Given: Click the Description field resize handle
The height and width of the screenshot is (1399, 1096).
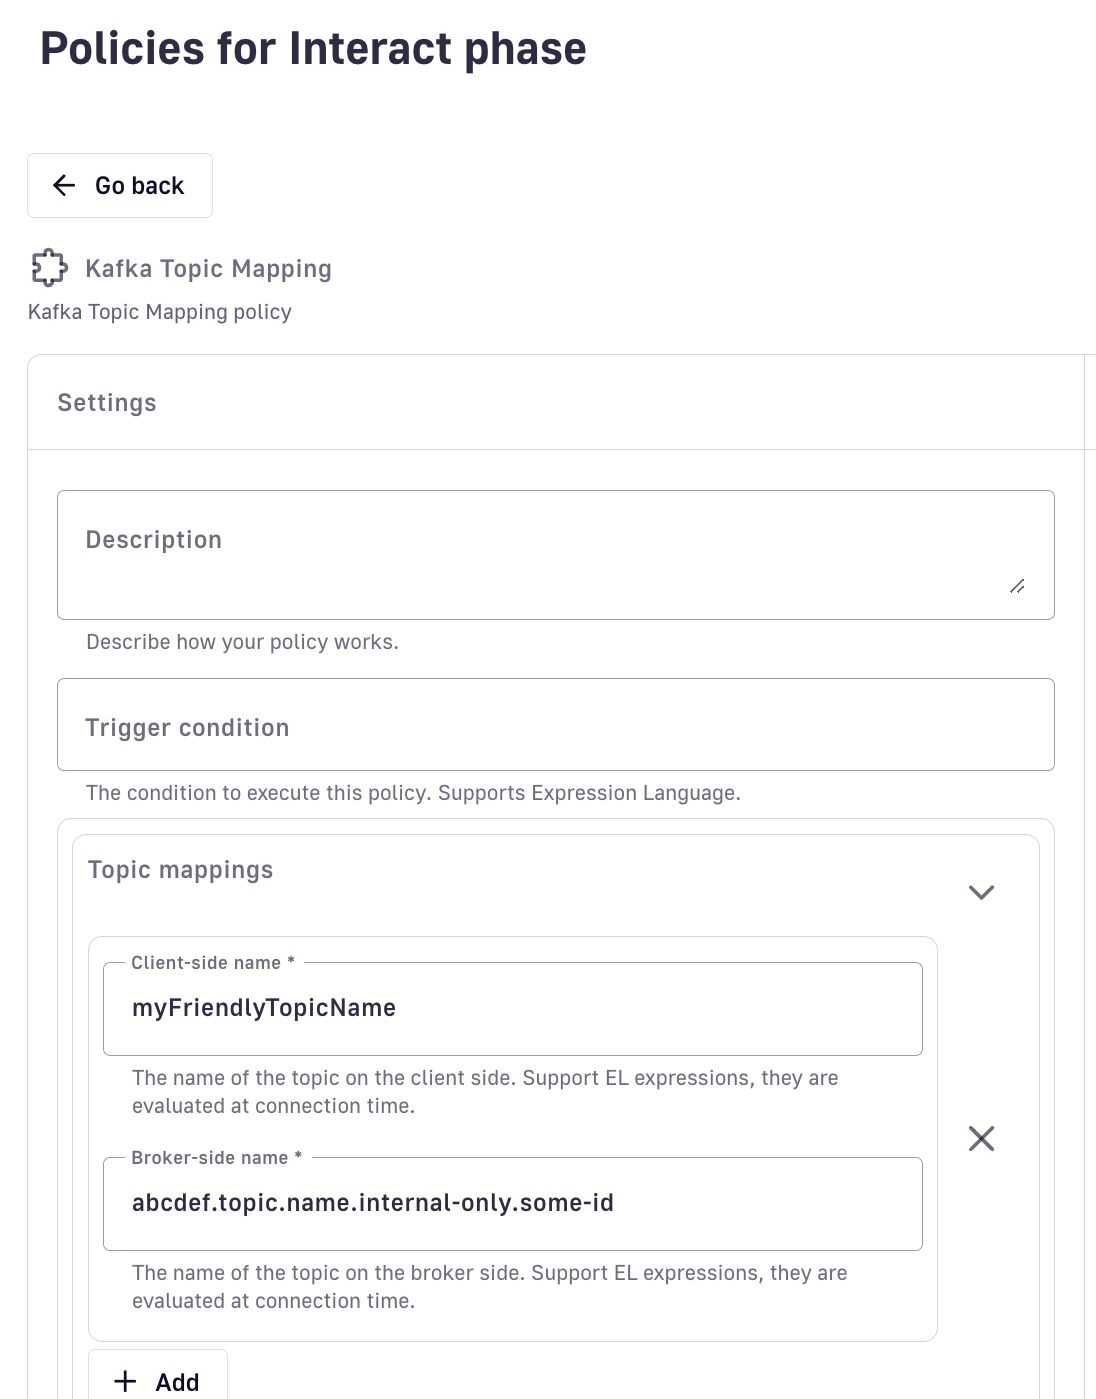Looking at the screenshot, I should tap(1017, 587).
